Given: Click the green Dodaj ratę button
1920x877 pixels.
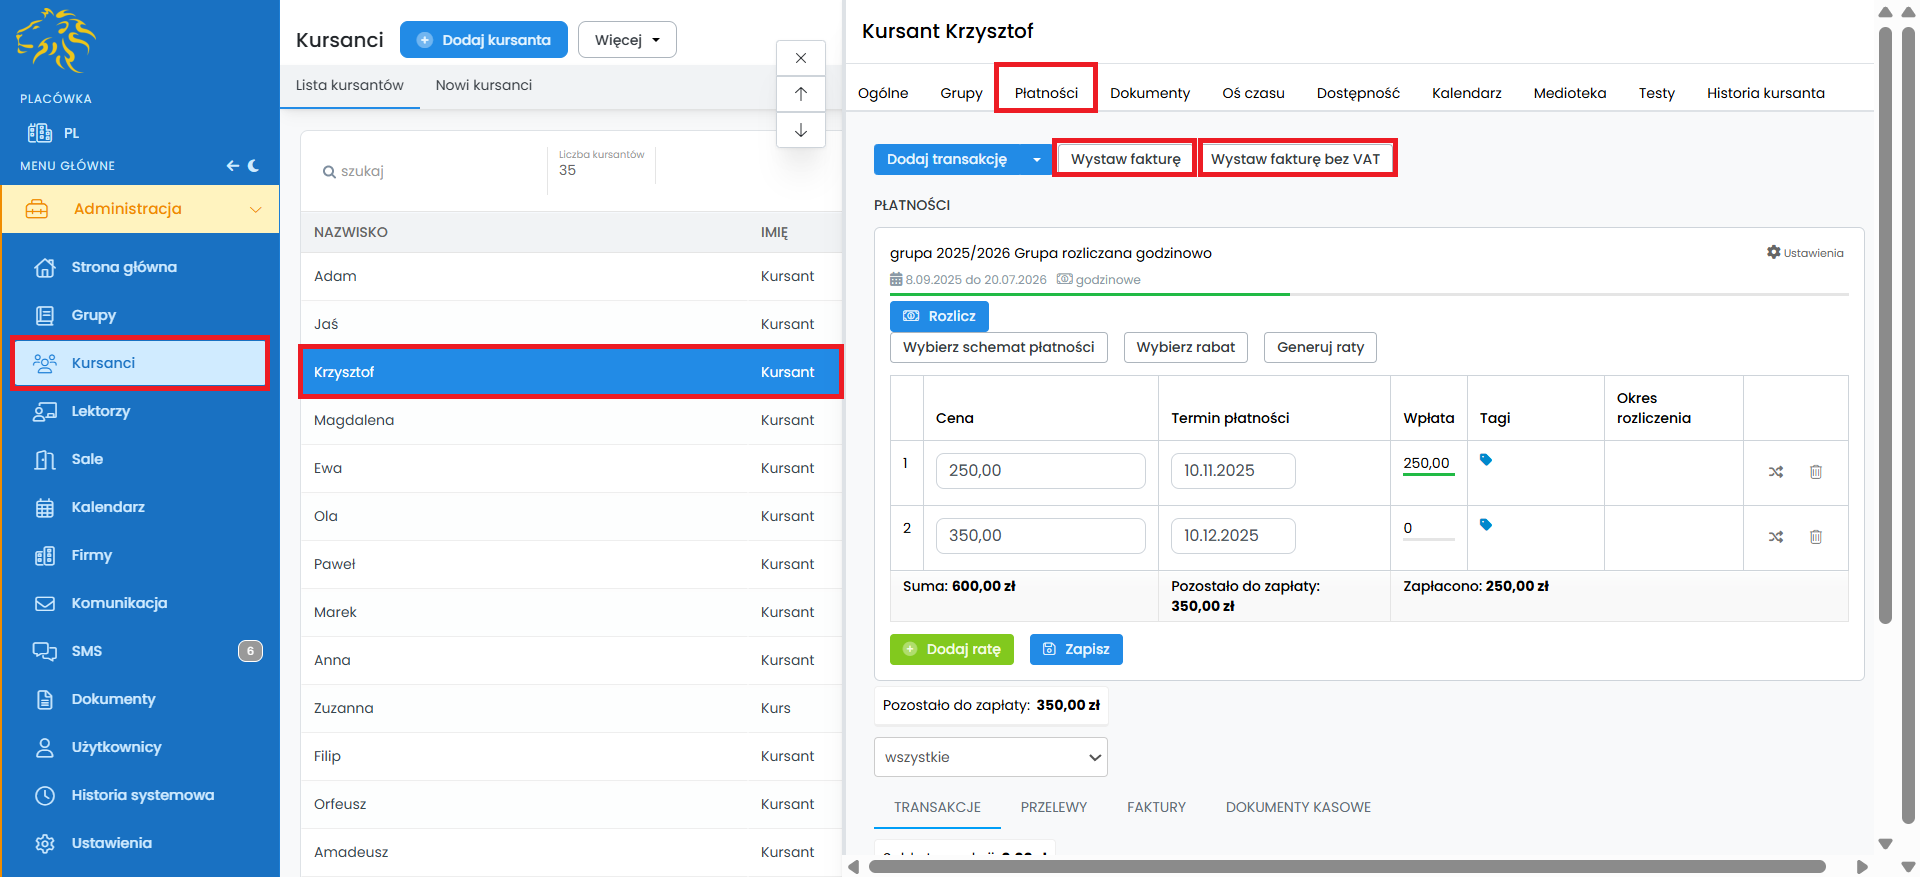Looking at the screenshot, I should [951, 649].
